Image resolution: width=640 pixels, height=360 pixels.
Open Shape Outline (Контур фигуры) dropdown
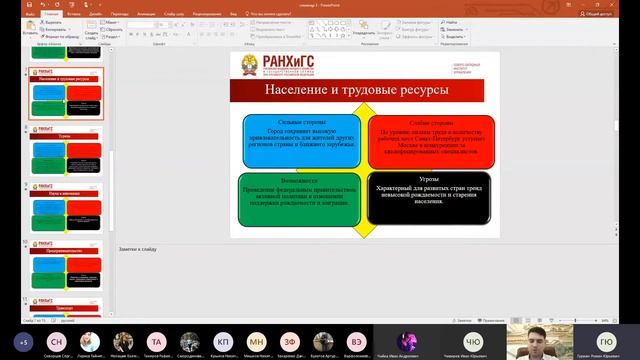click(413, 29)
